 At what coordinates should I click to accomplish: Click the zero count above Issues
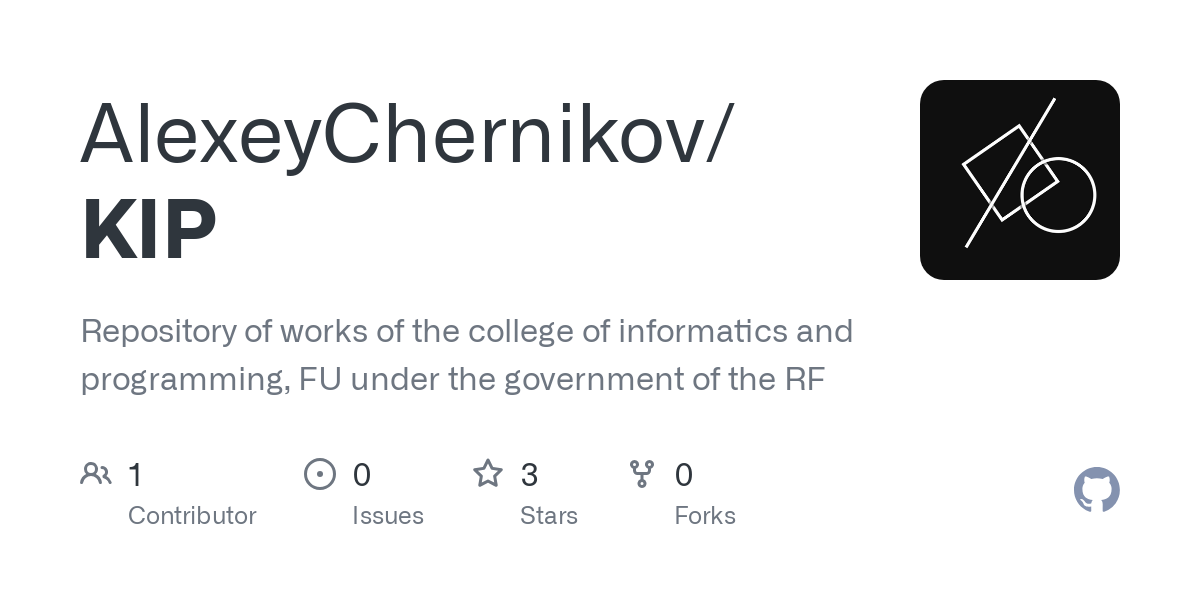tap(362, 474)
